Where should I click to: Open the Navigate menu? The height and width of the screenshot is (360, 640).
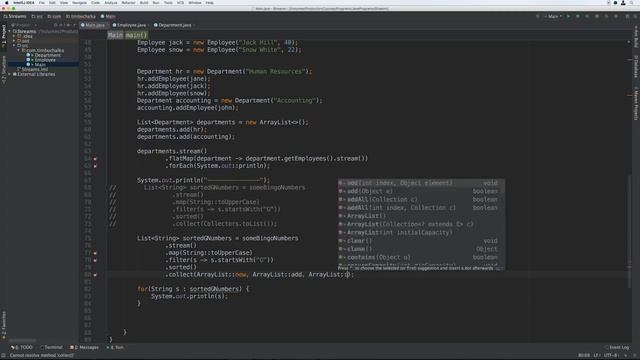(x=79, y=2)
